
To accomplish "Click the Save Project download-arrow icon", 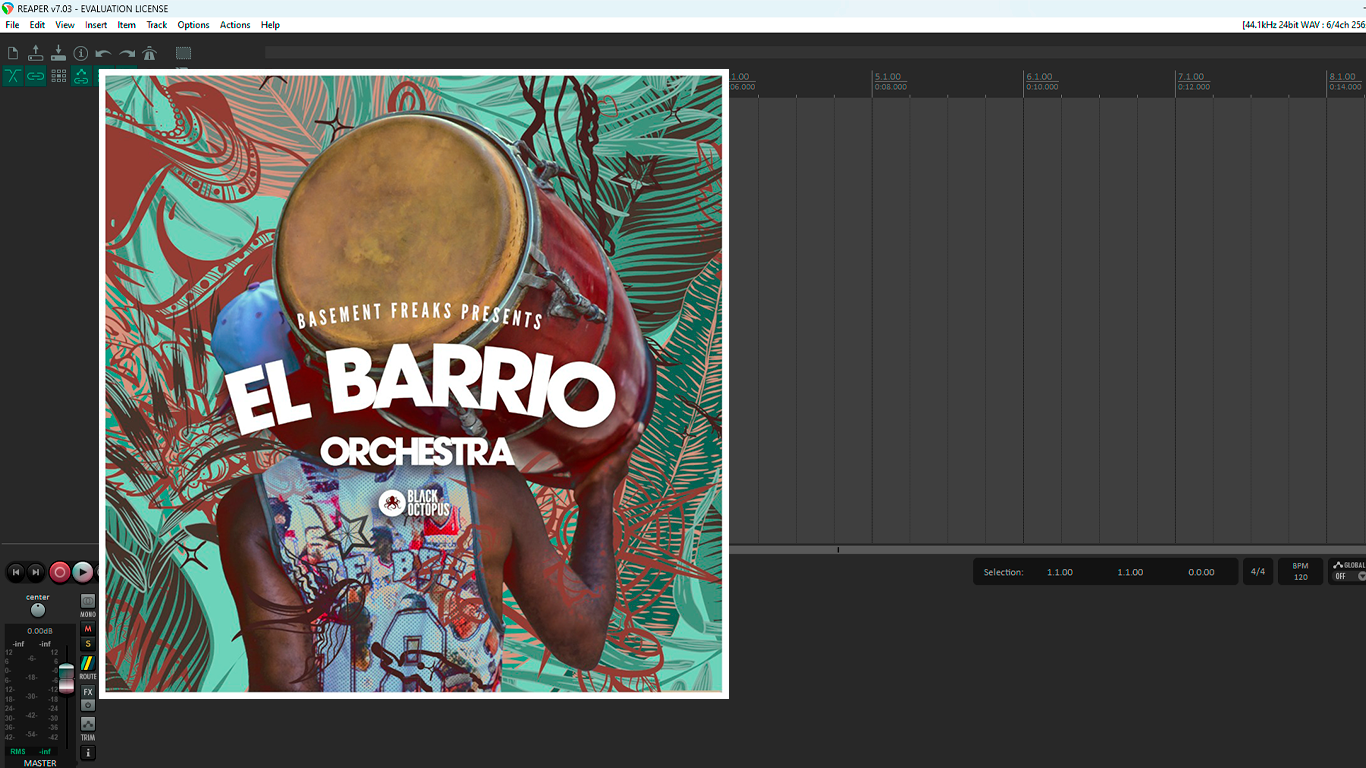I will click(58, 53).
